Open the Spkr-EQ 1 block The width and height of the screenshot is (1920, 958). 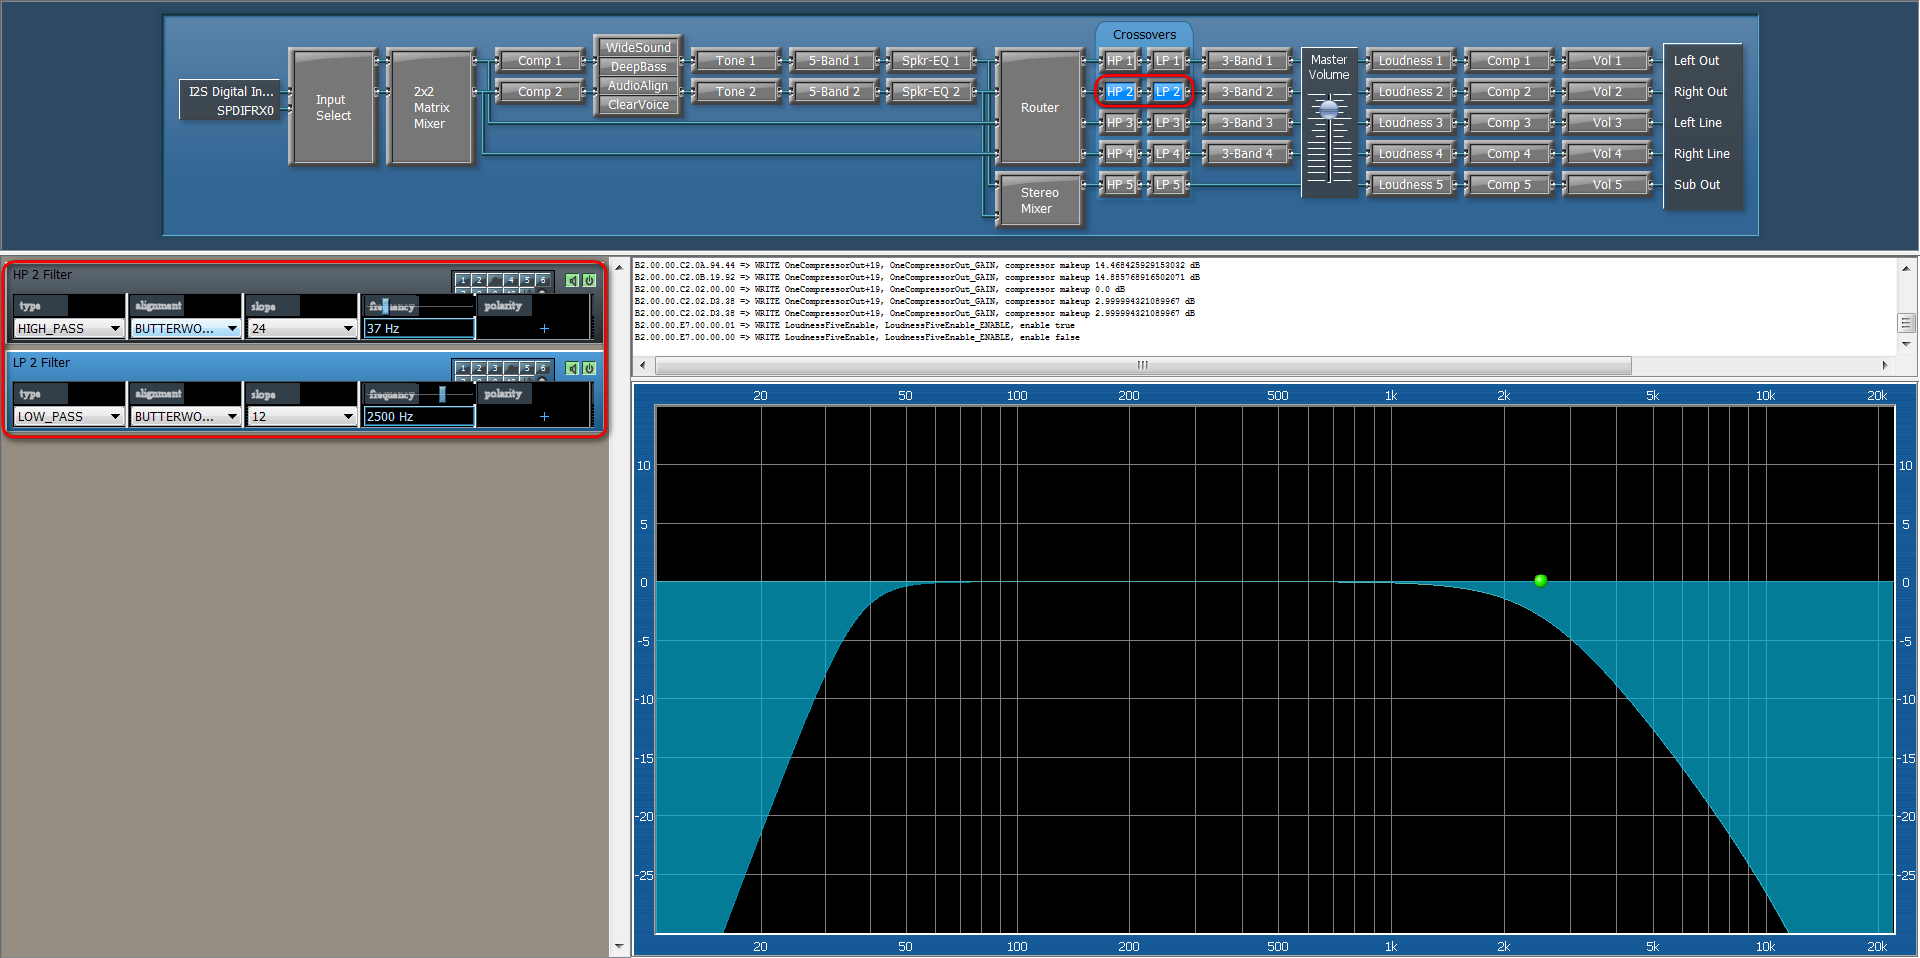click(x=931, y=61)
